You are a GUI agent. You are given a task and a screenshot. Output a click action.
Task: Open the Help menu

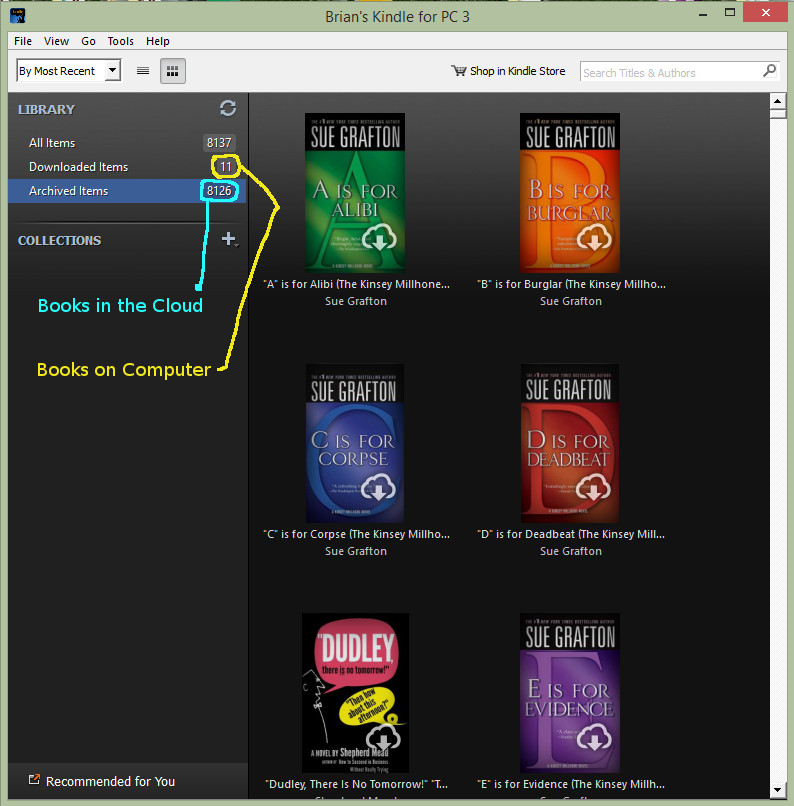pos(157,41)
